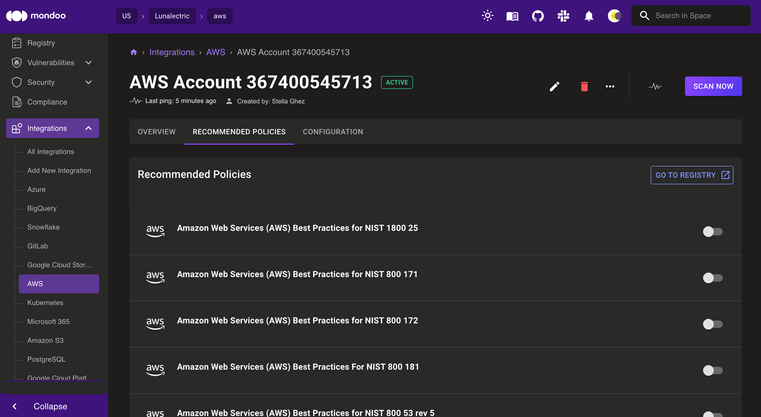Open Google Cloud Stor... sidebar item
This screenshot has width=761, height=417.
click(59, 265)
